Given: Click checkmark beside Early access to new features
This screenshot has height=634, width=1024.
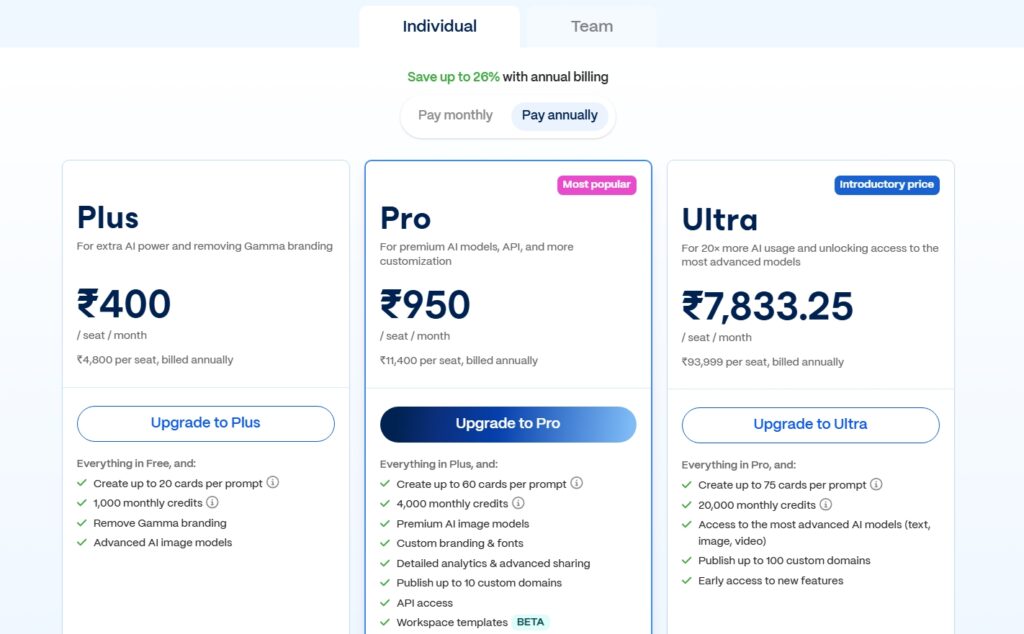Looking at the screenshot, I should pyautogui.click(x=687, y=581).
